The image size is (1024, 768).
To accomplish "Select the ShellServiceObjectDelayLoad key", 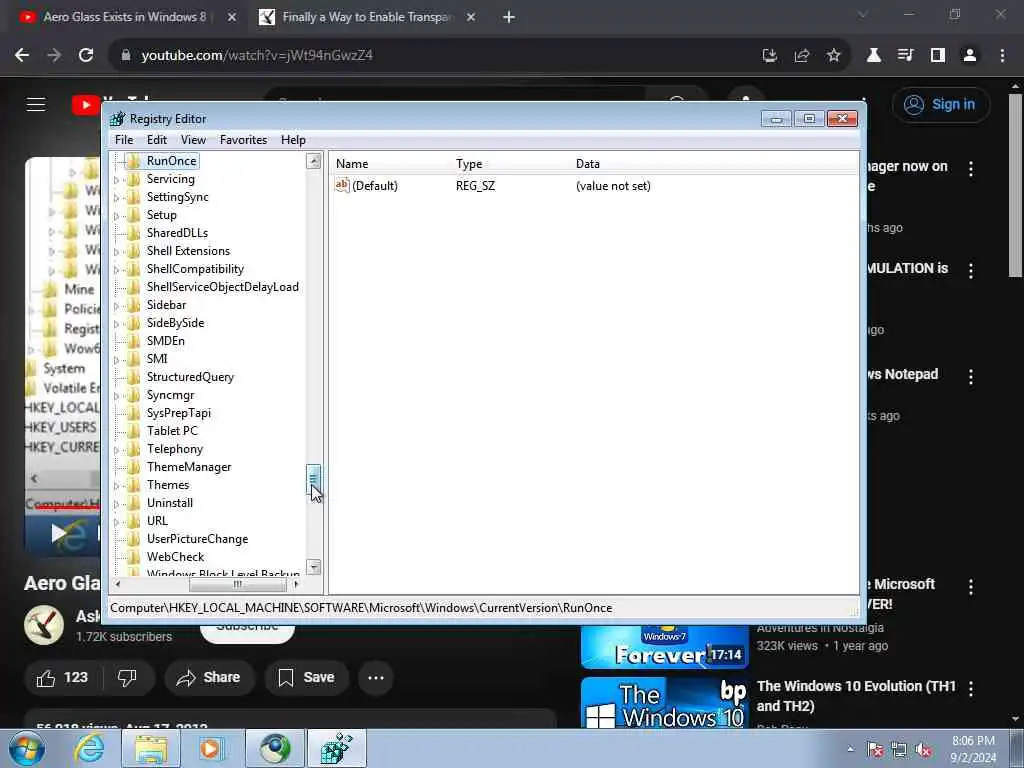I will pos(223,287).
